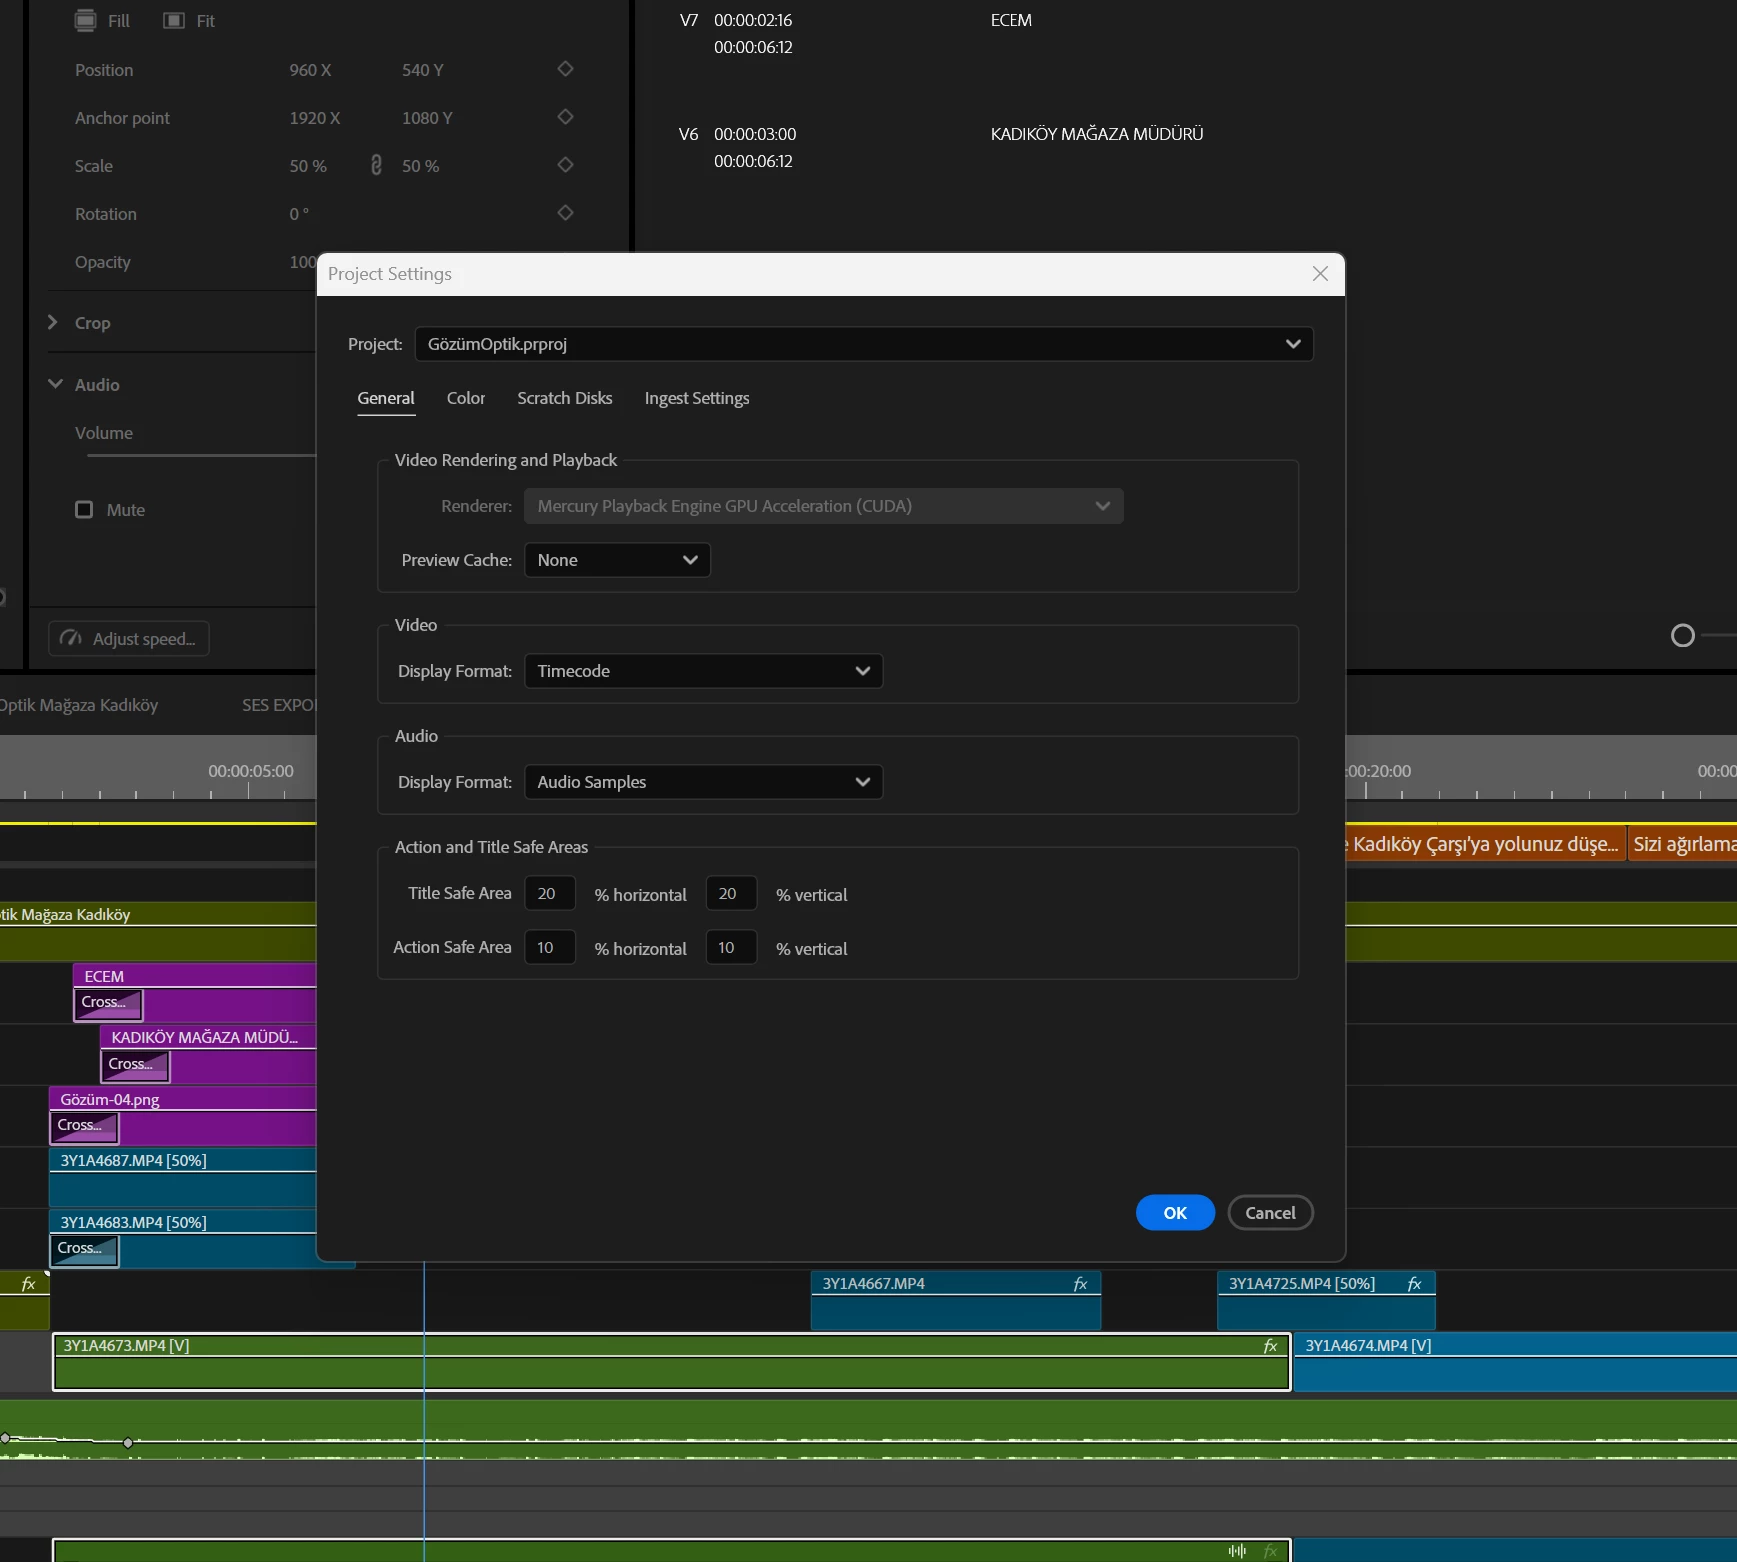Enable the Mute checkbox
The image size is (1737, 1562).
pyautogui.click(x=84, y=510)
